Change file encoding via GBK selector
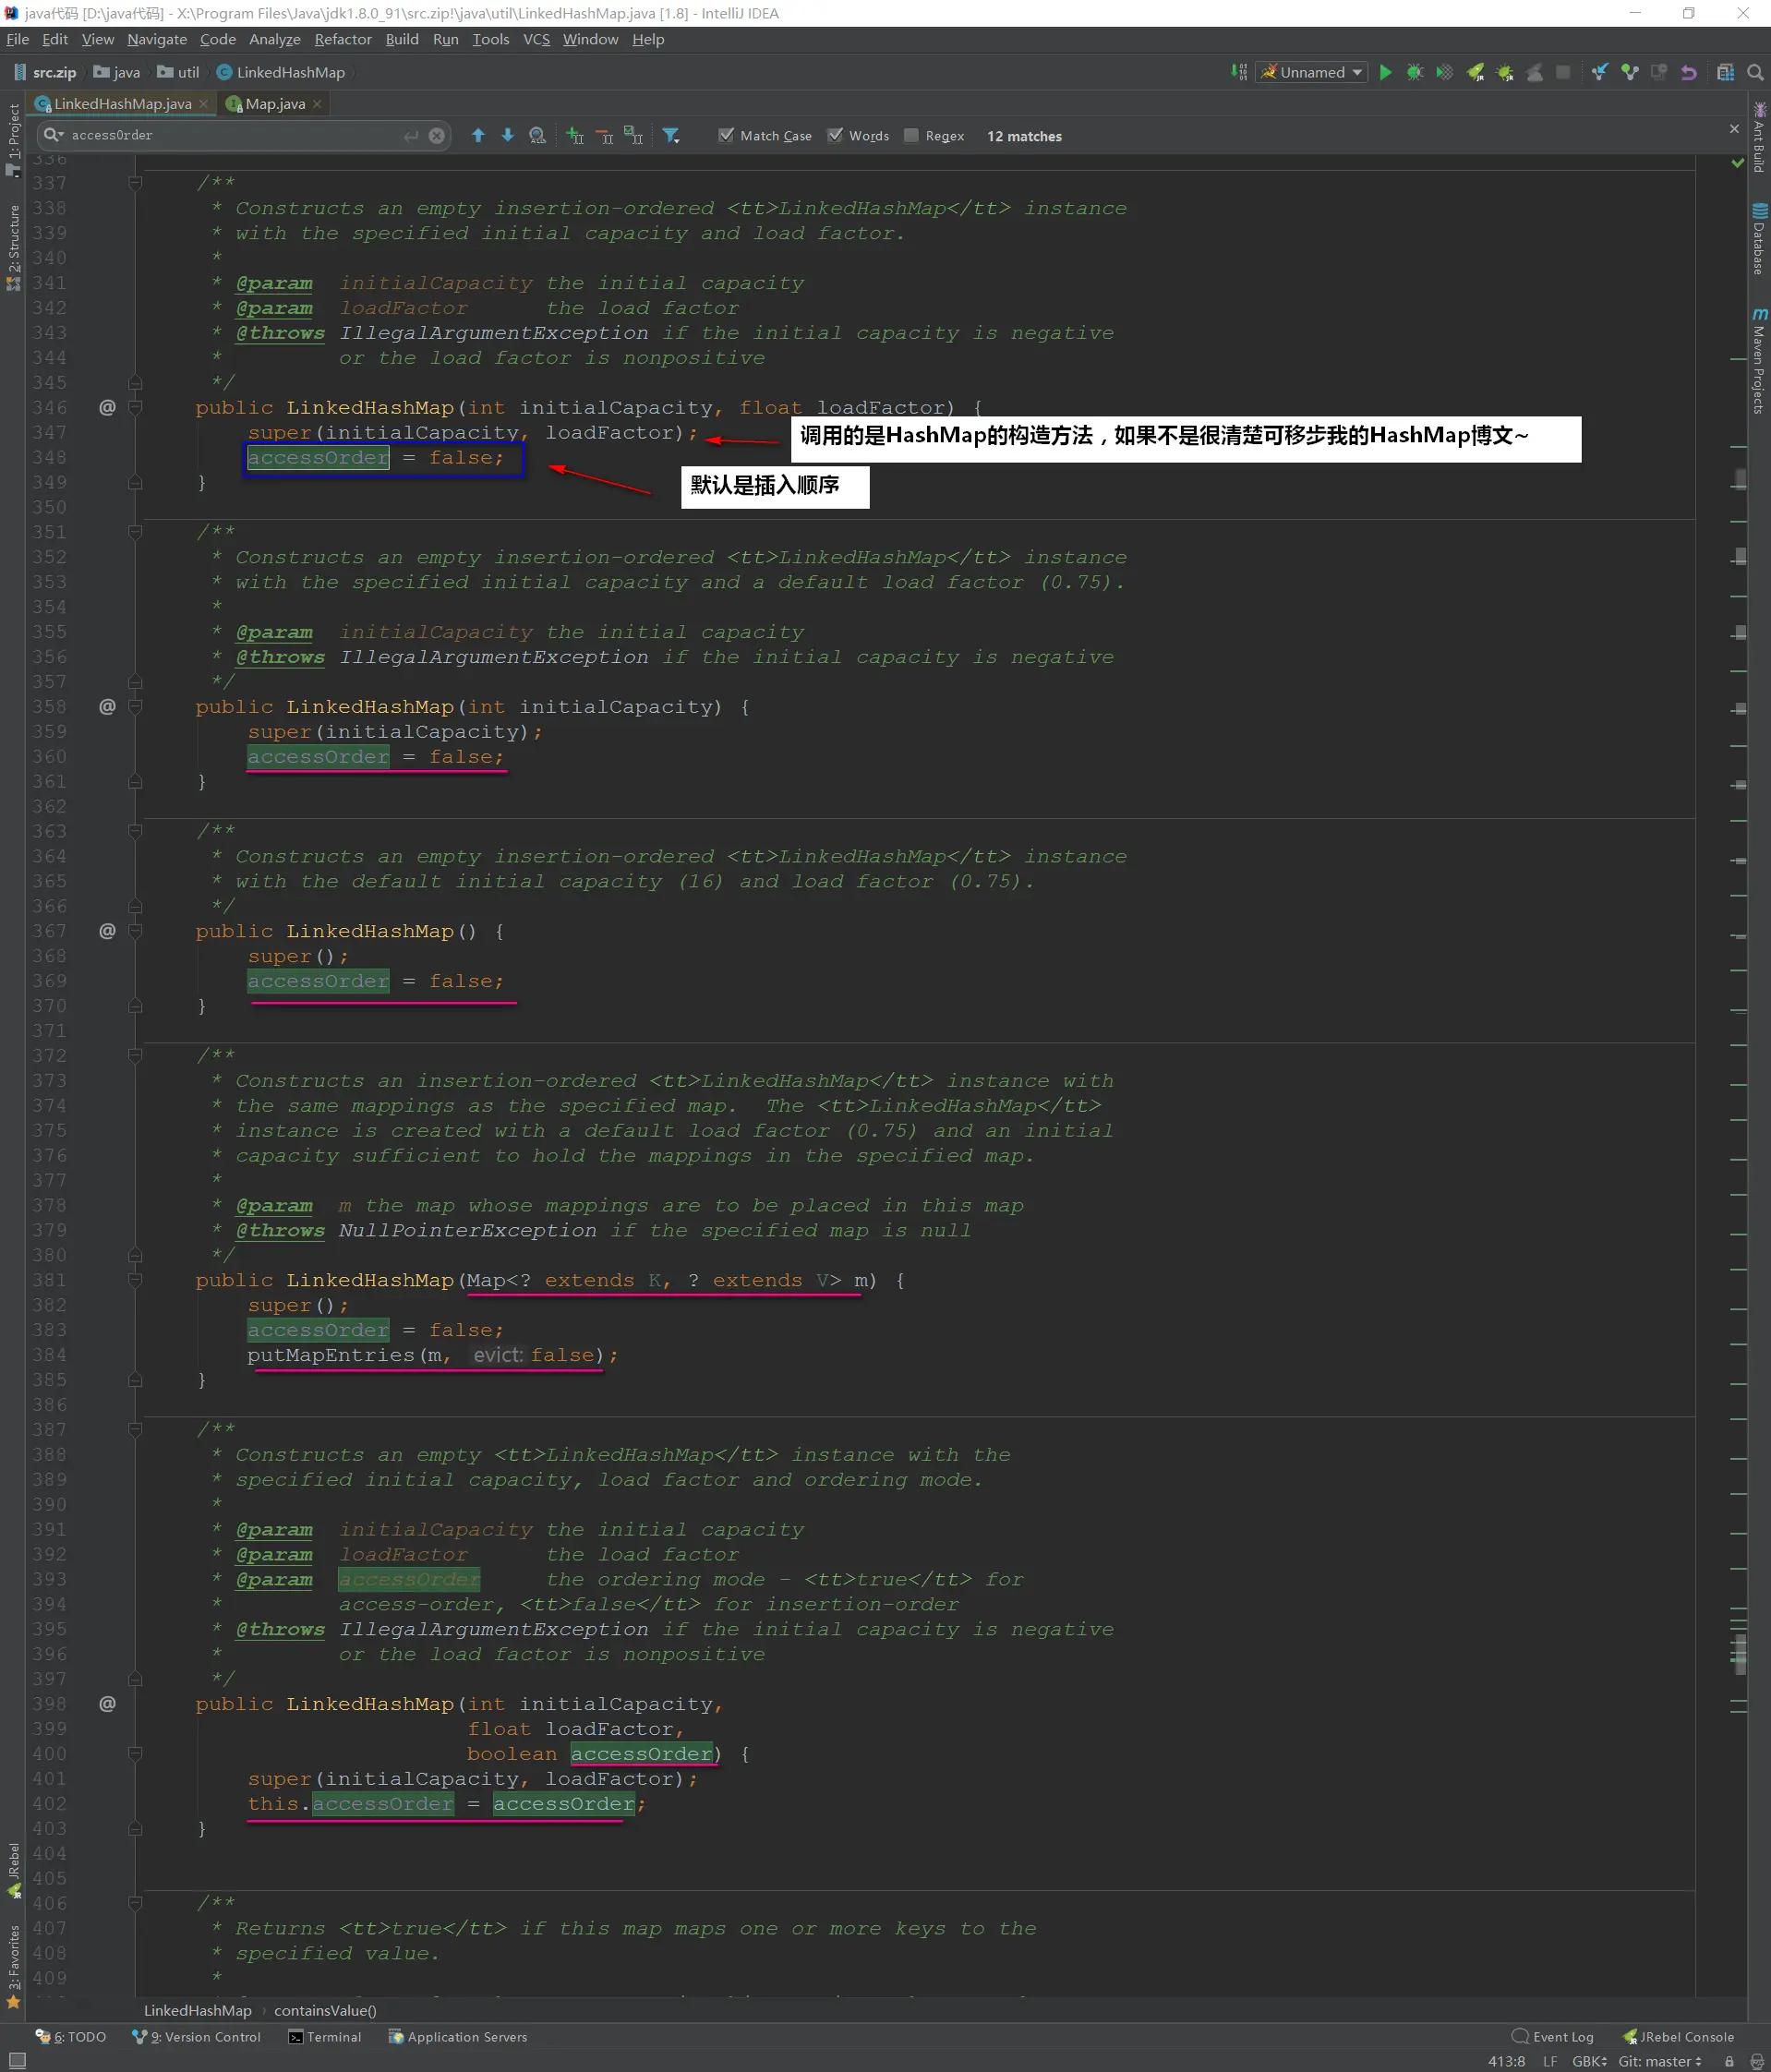This screenshot has height=2072, width=1771. point(1589,2061)
